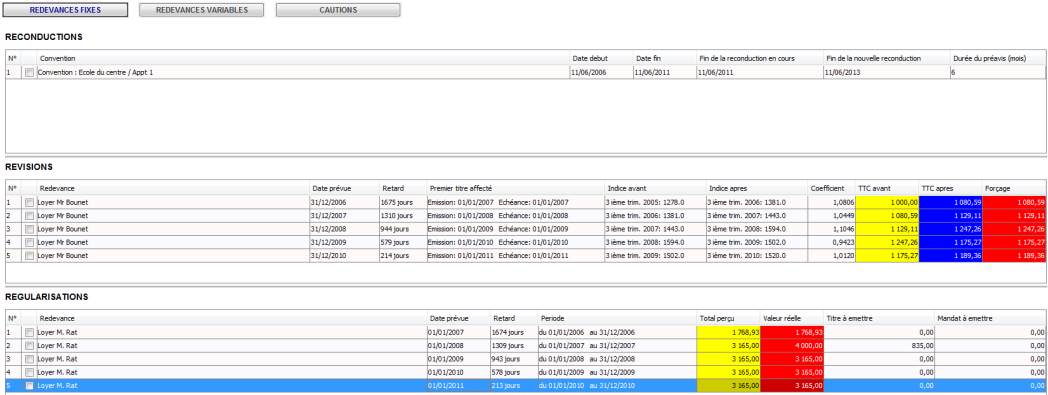Switch to the REDEVANCES FIXES tab

[x=65, y=10]
